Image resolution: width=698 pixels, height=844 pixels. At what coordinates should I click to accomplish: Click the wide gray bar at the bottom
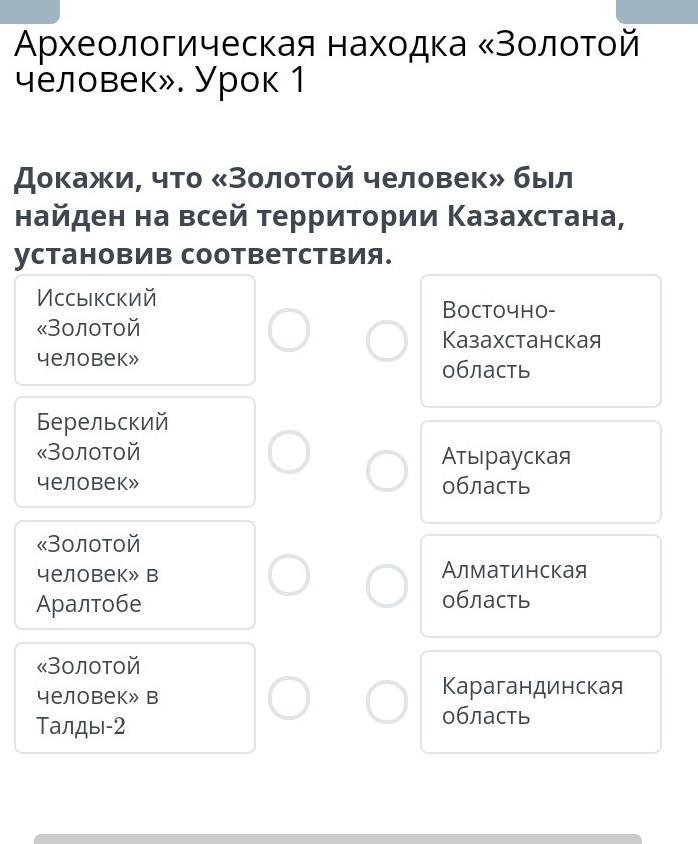(x=338, y=838)
